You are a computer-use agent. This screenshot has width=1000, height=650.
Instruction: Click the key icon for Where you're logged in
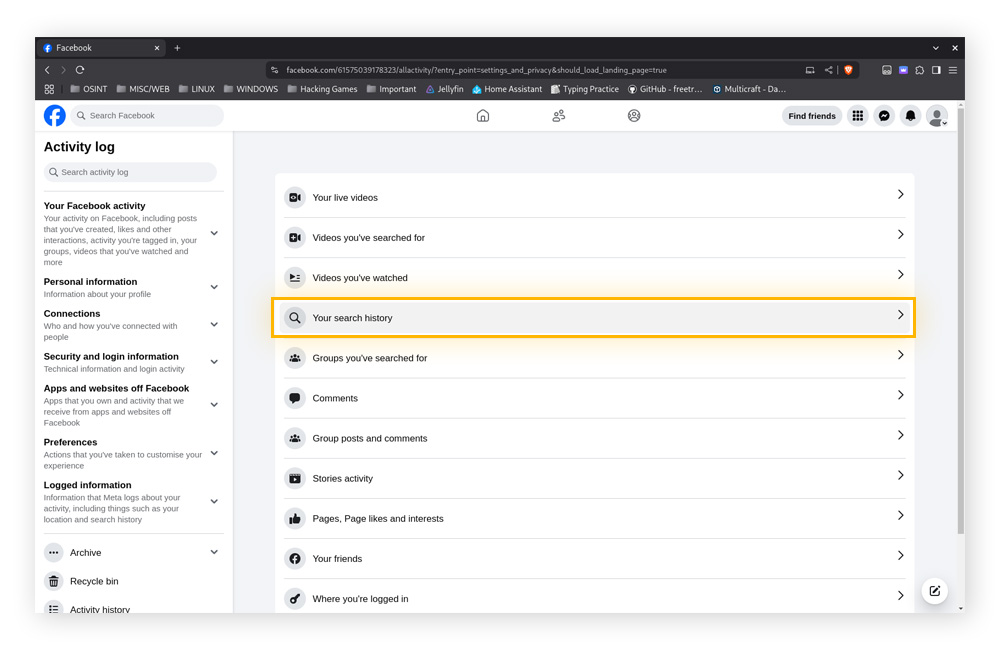point(295,598)
